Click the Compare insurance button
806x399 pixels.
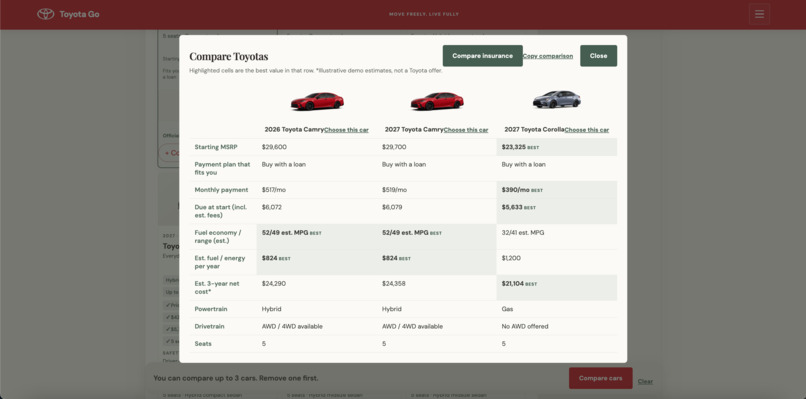(483, 56)
